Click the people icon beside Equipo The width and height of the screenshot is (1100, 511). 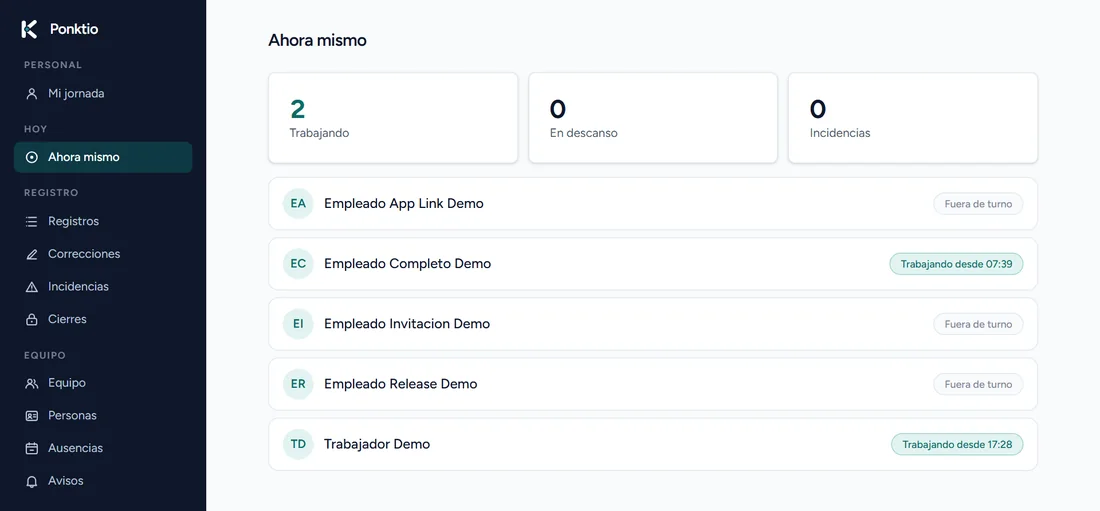coord(32,383)
